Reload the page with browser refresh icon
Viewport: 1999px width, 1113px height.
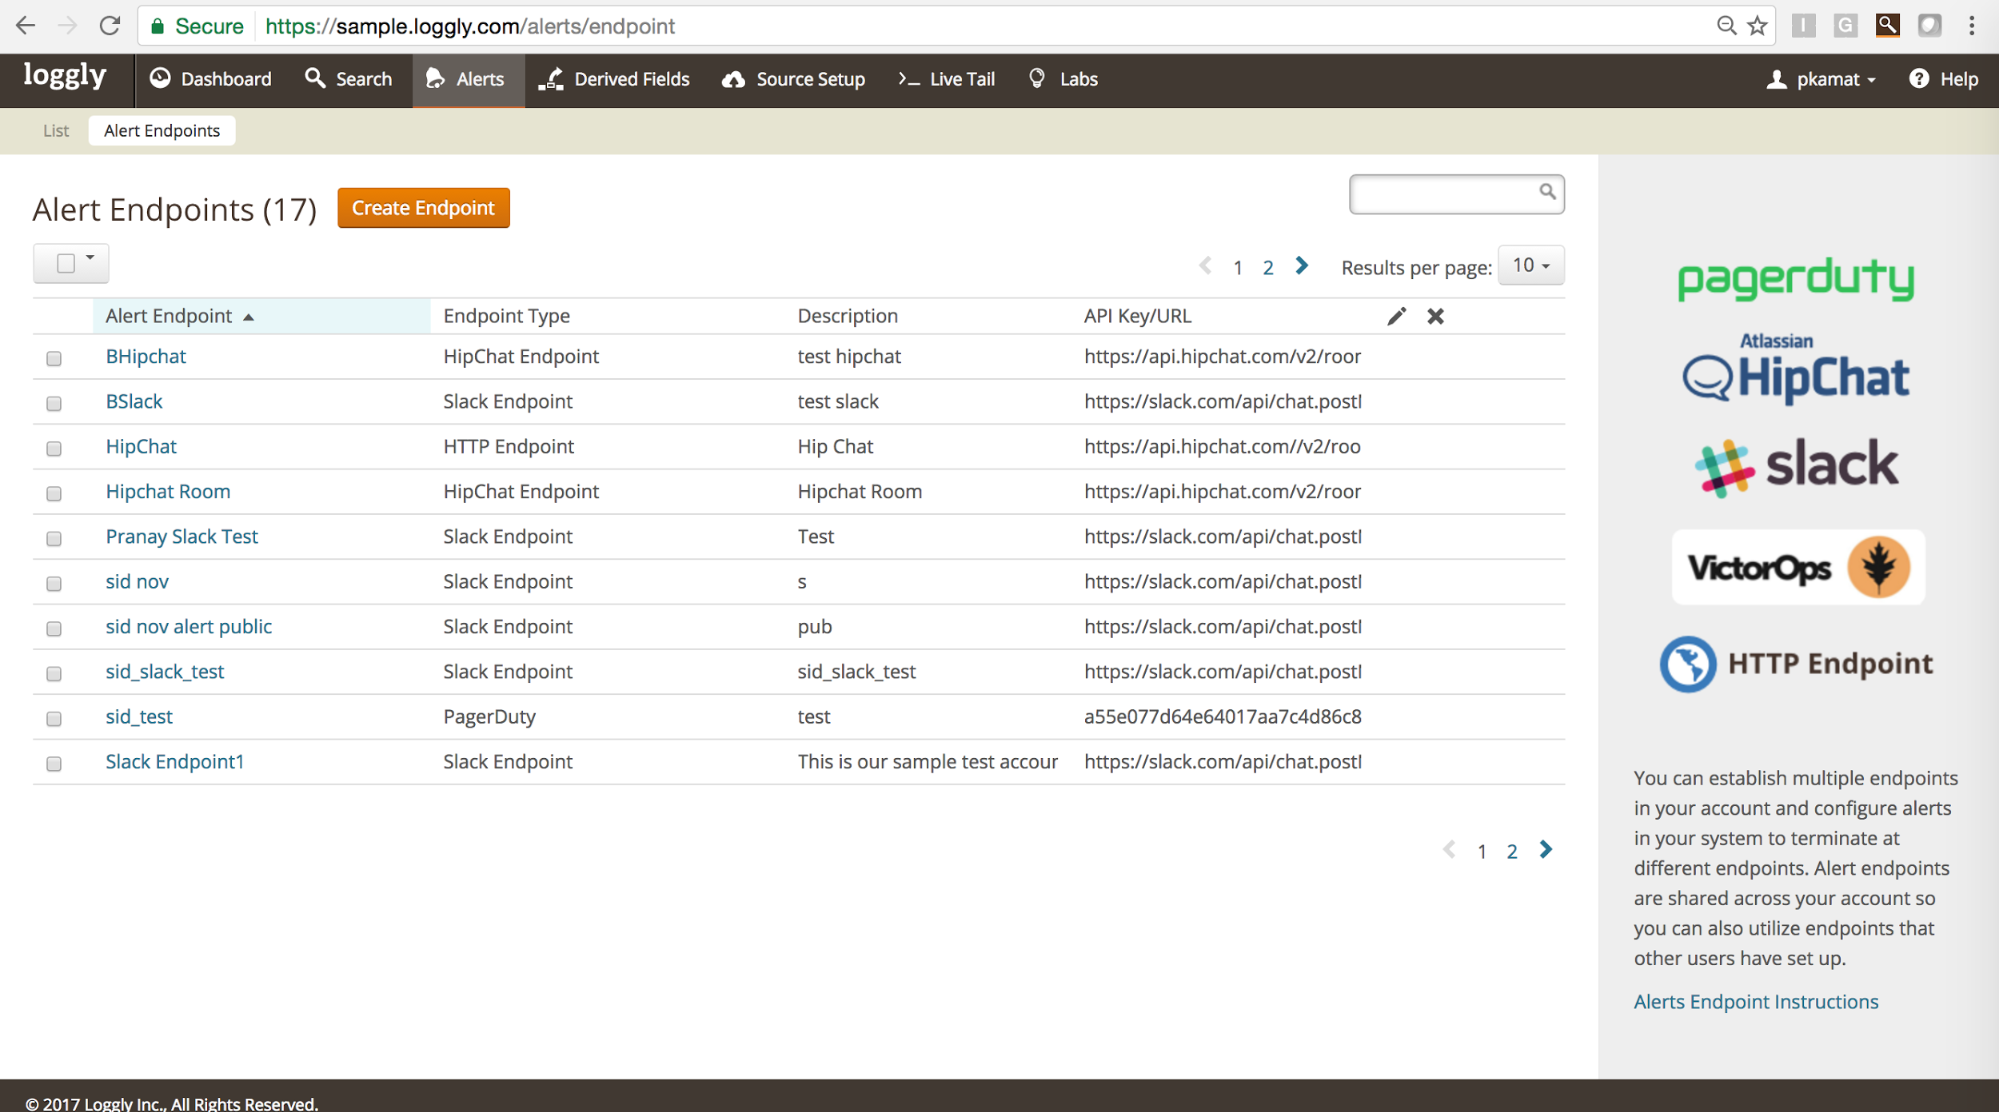[x=110, y=26]
